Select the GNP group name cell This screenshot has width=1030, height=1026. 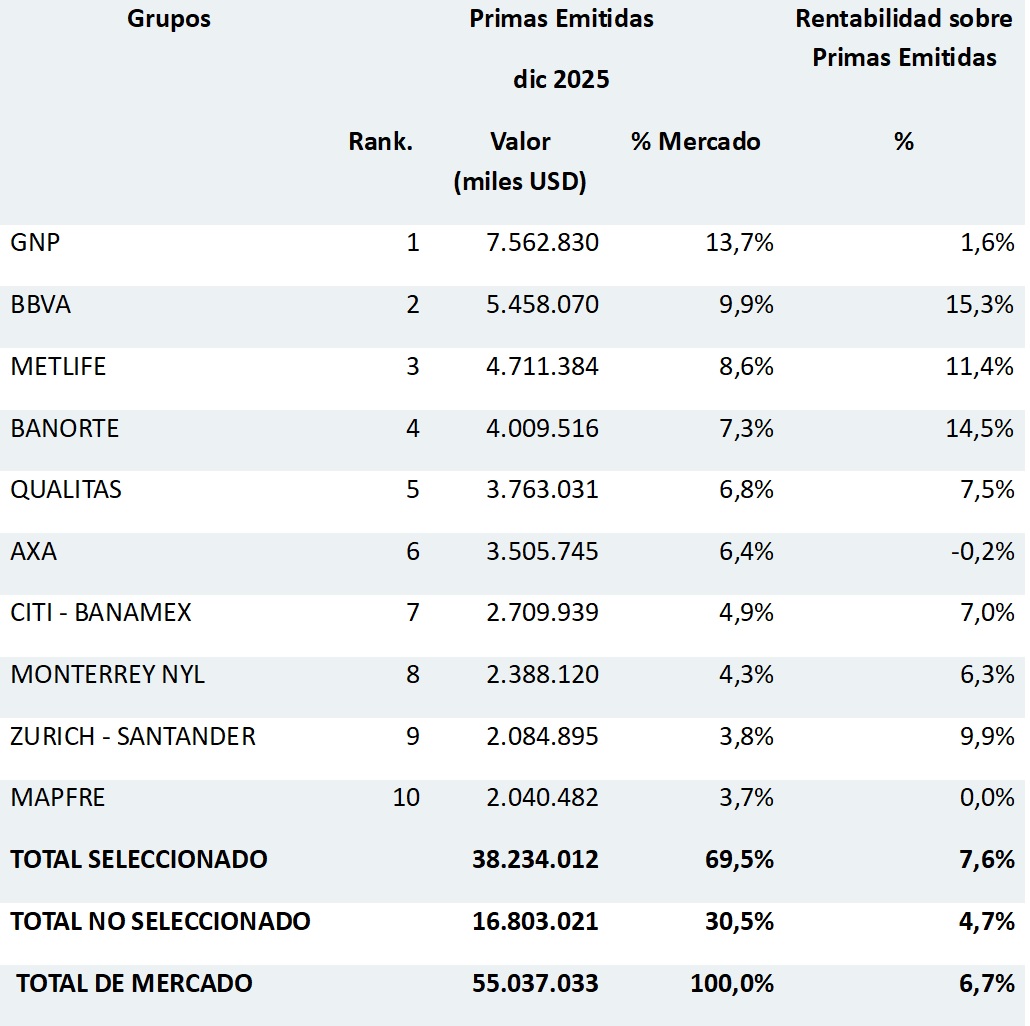[x=36, y=242]
